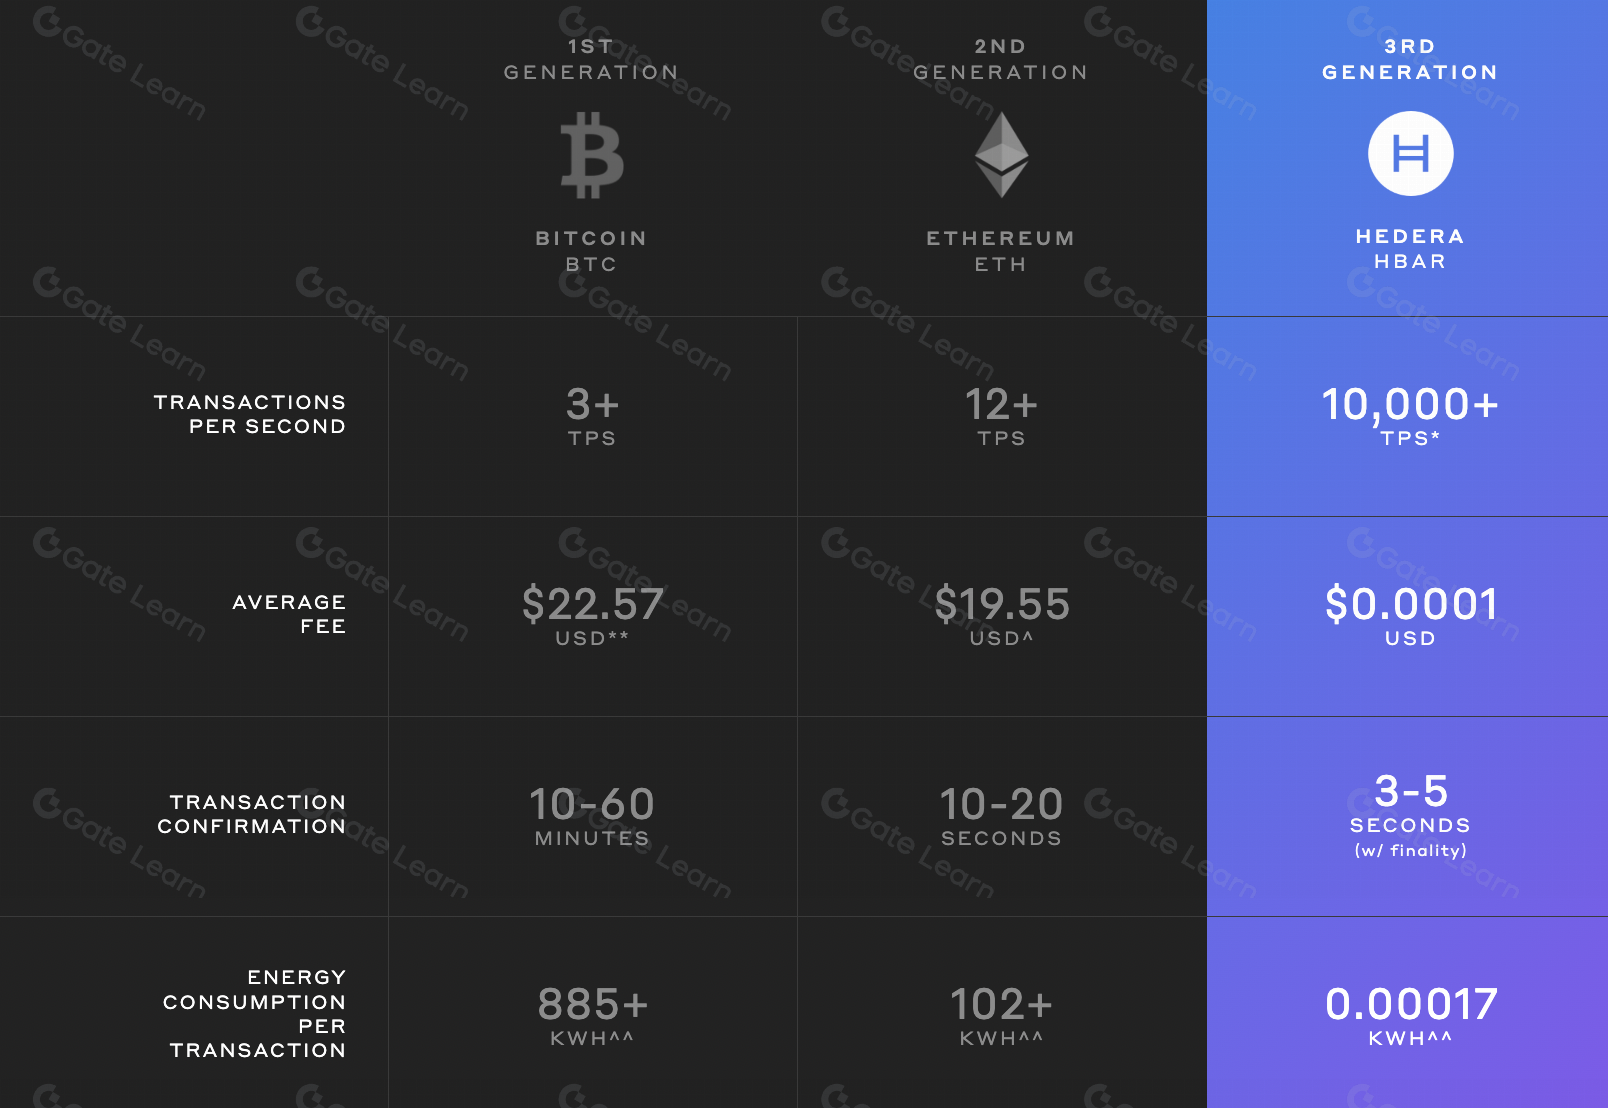The height and width of the screenshot is (1108, 1608).
Task: Click Bitcoin's $22.57 average fee value
Action: pyautogui.click(x=592, y=615)
